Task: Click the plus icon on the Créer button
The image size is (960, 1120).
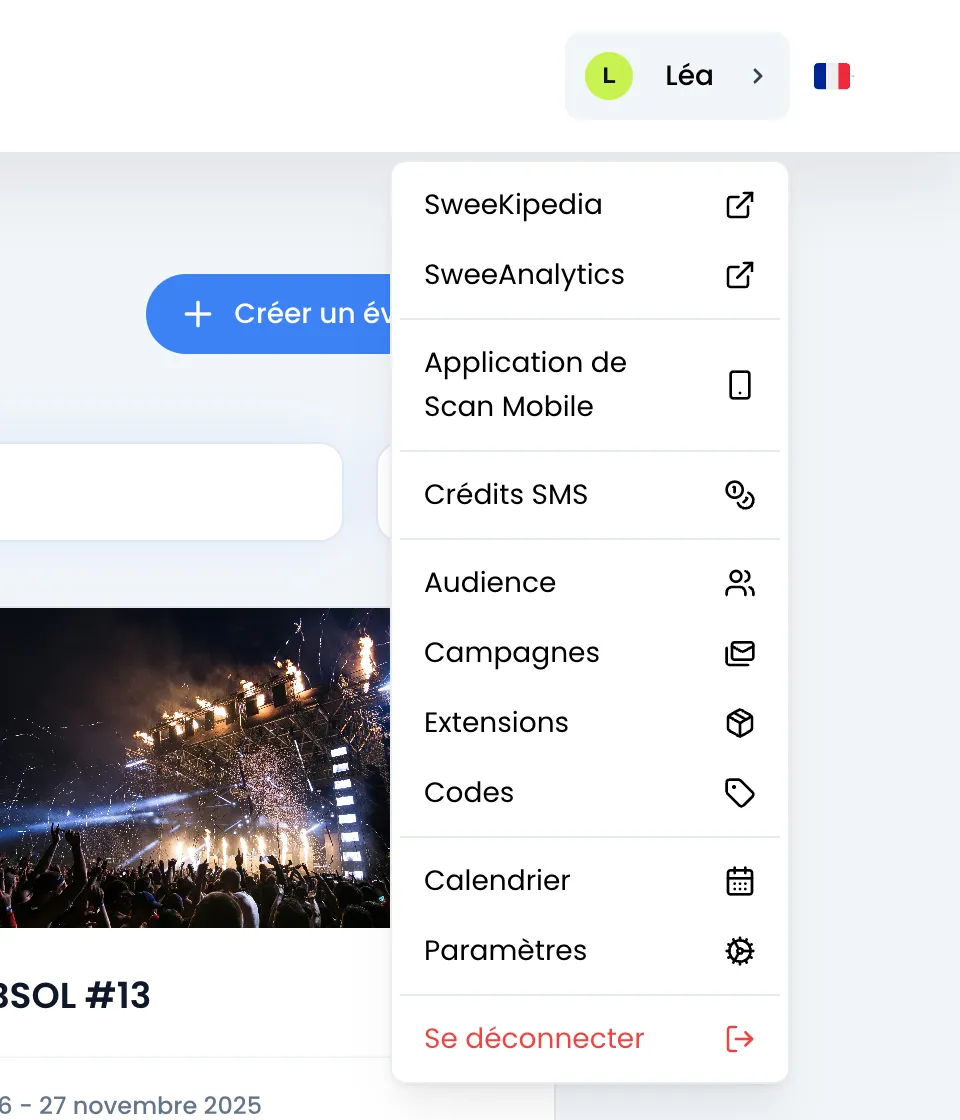Action: tap(198, 314)
